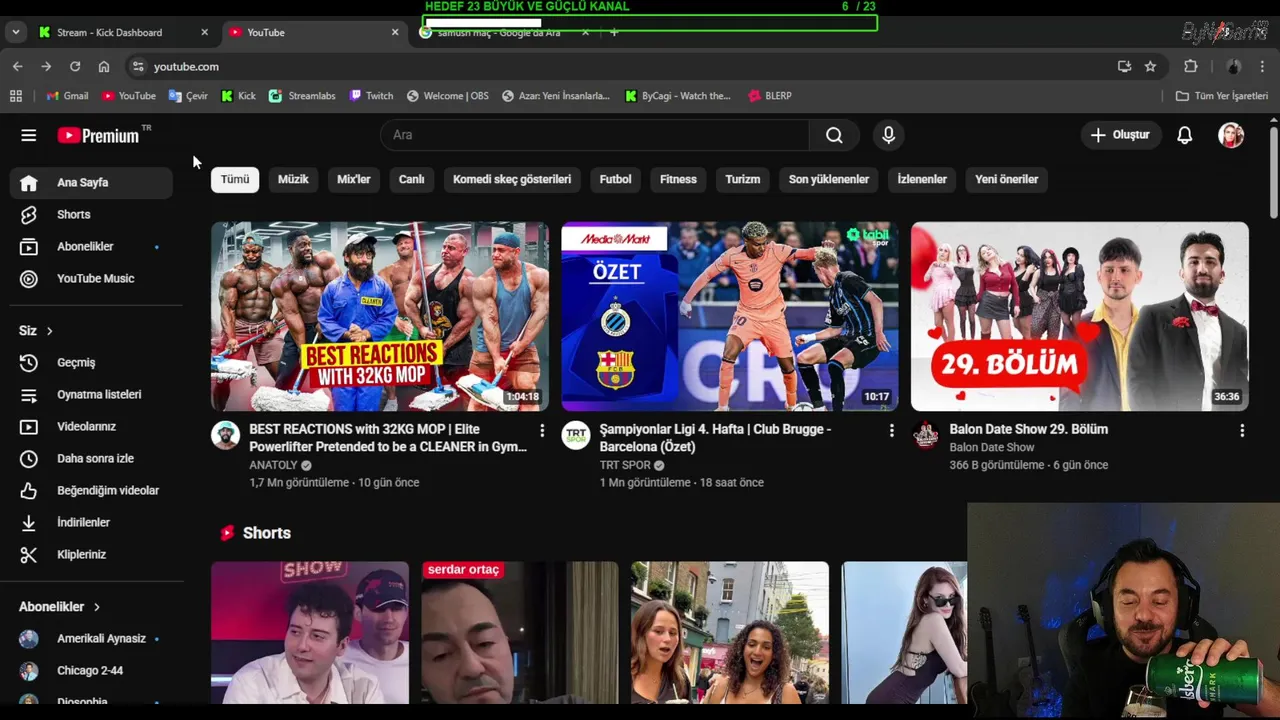Viewport: 1280px width, 720px height.
Task: Open the BLERP bookmark
Action: tap(769, 96)
